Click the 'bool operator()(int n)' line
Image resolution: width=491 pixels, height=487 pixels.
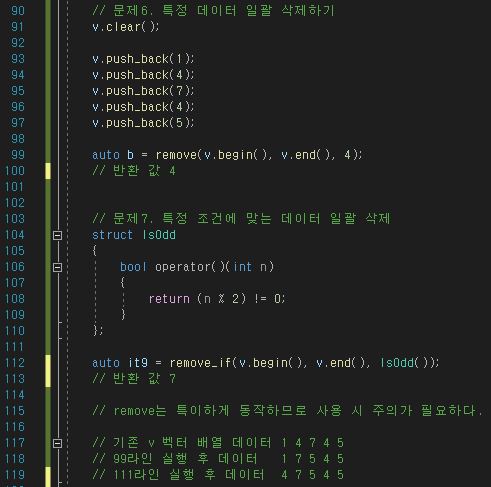pos(197,267)
